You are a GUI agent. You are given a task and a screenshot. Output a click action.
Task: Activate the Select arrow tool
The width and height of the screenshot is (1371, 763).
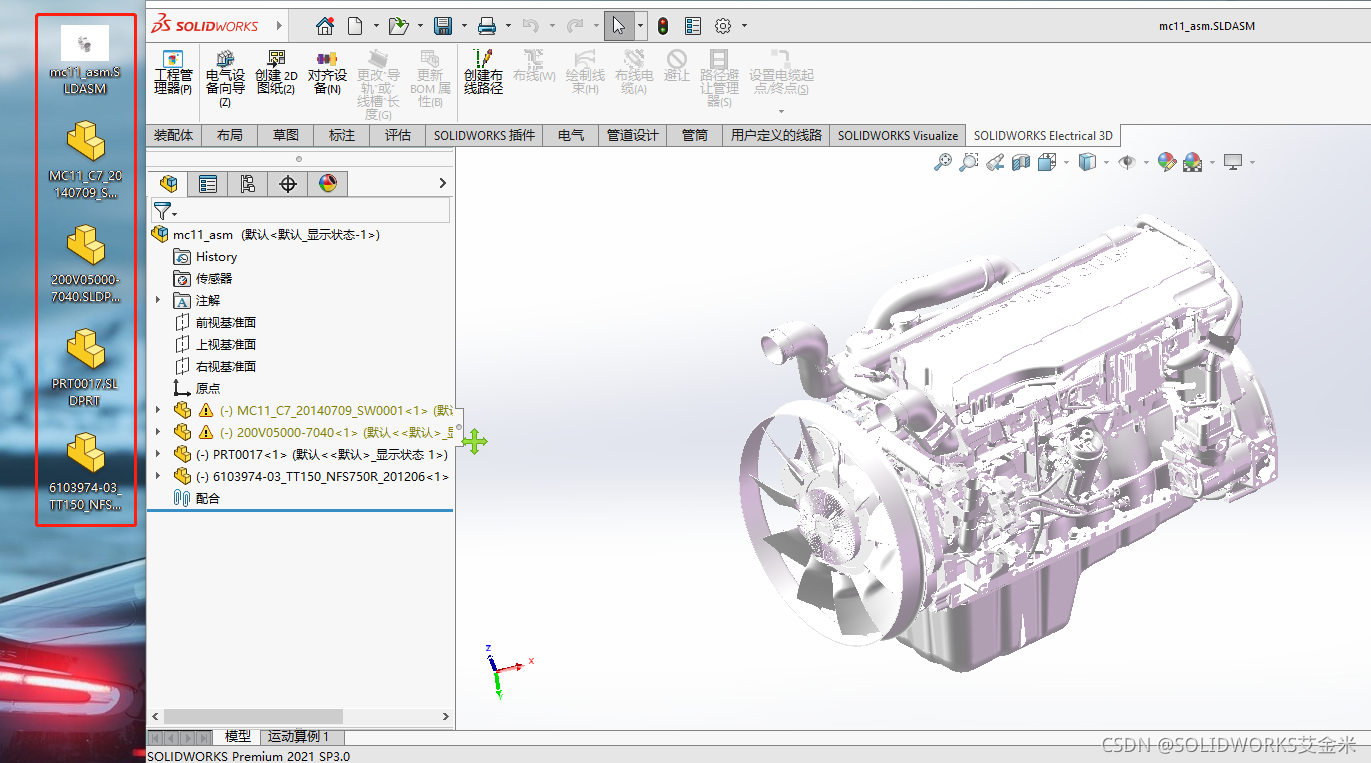pyautogui.click(x=619, y=26)
